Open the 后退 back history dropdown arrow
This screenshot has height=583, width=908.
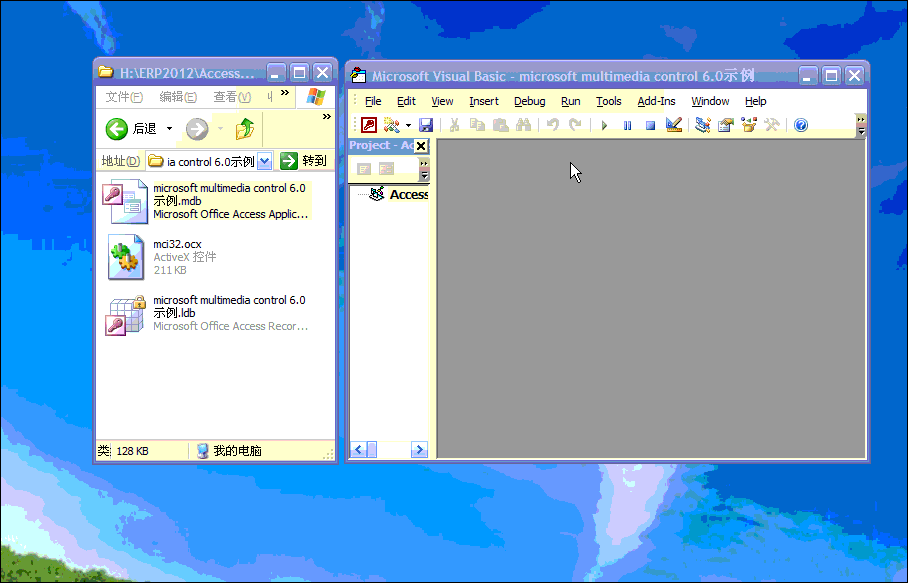click(x=170, y=129)
